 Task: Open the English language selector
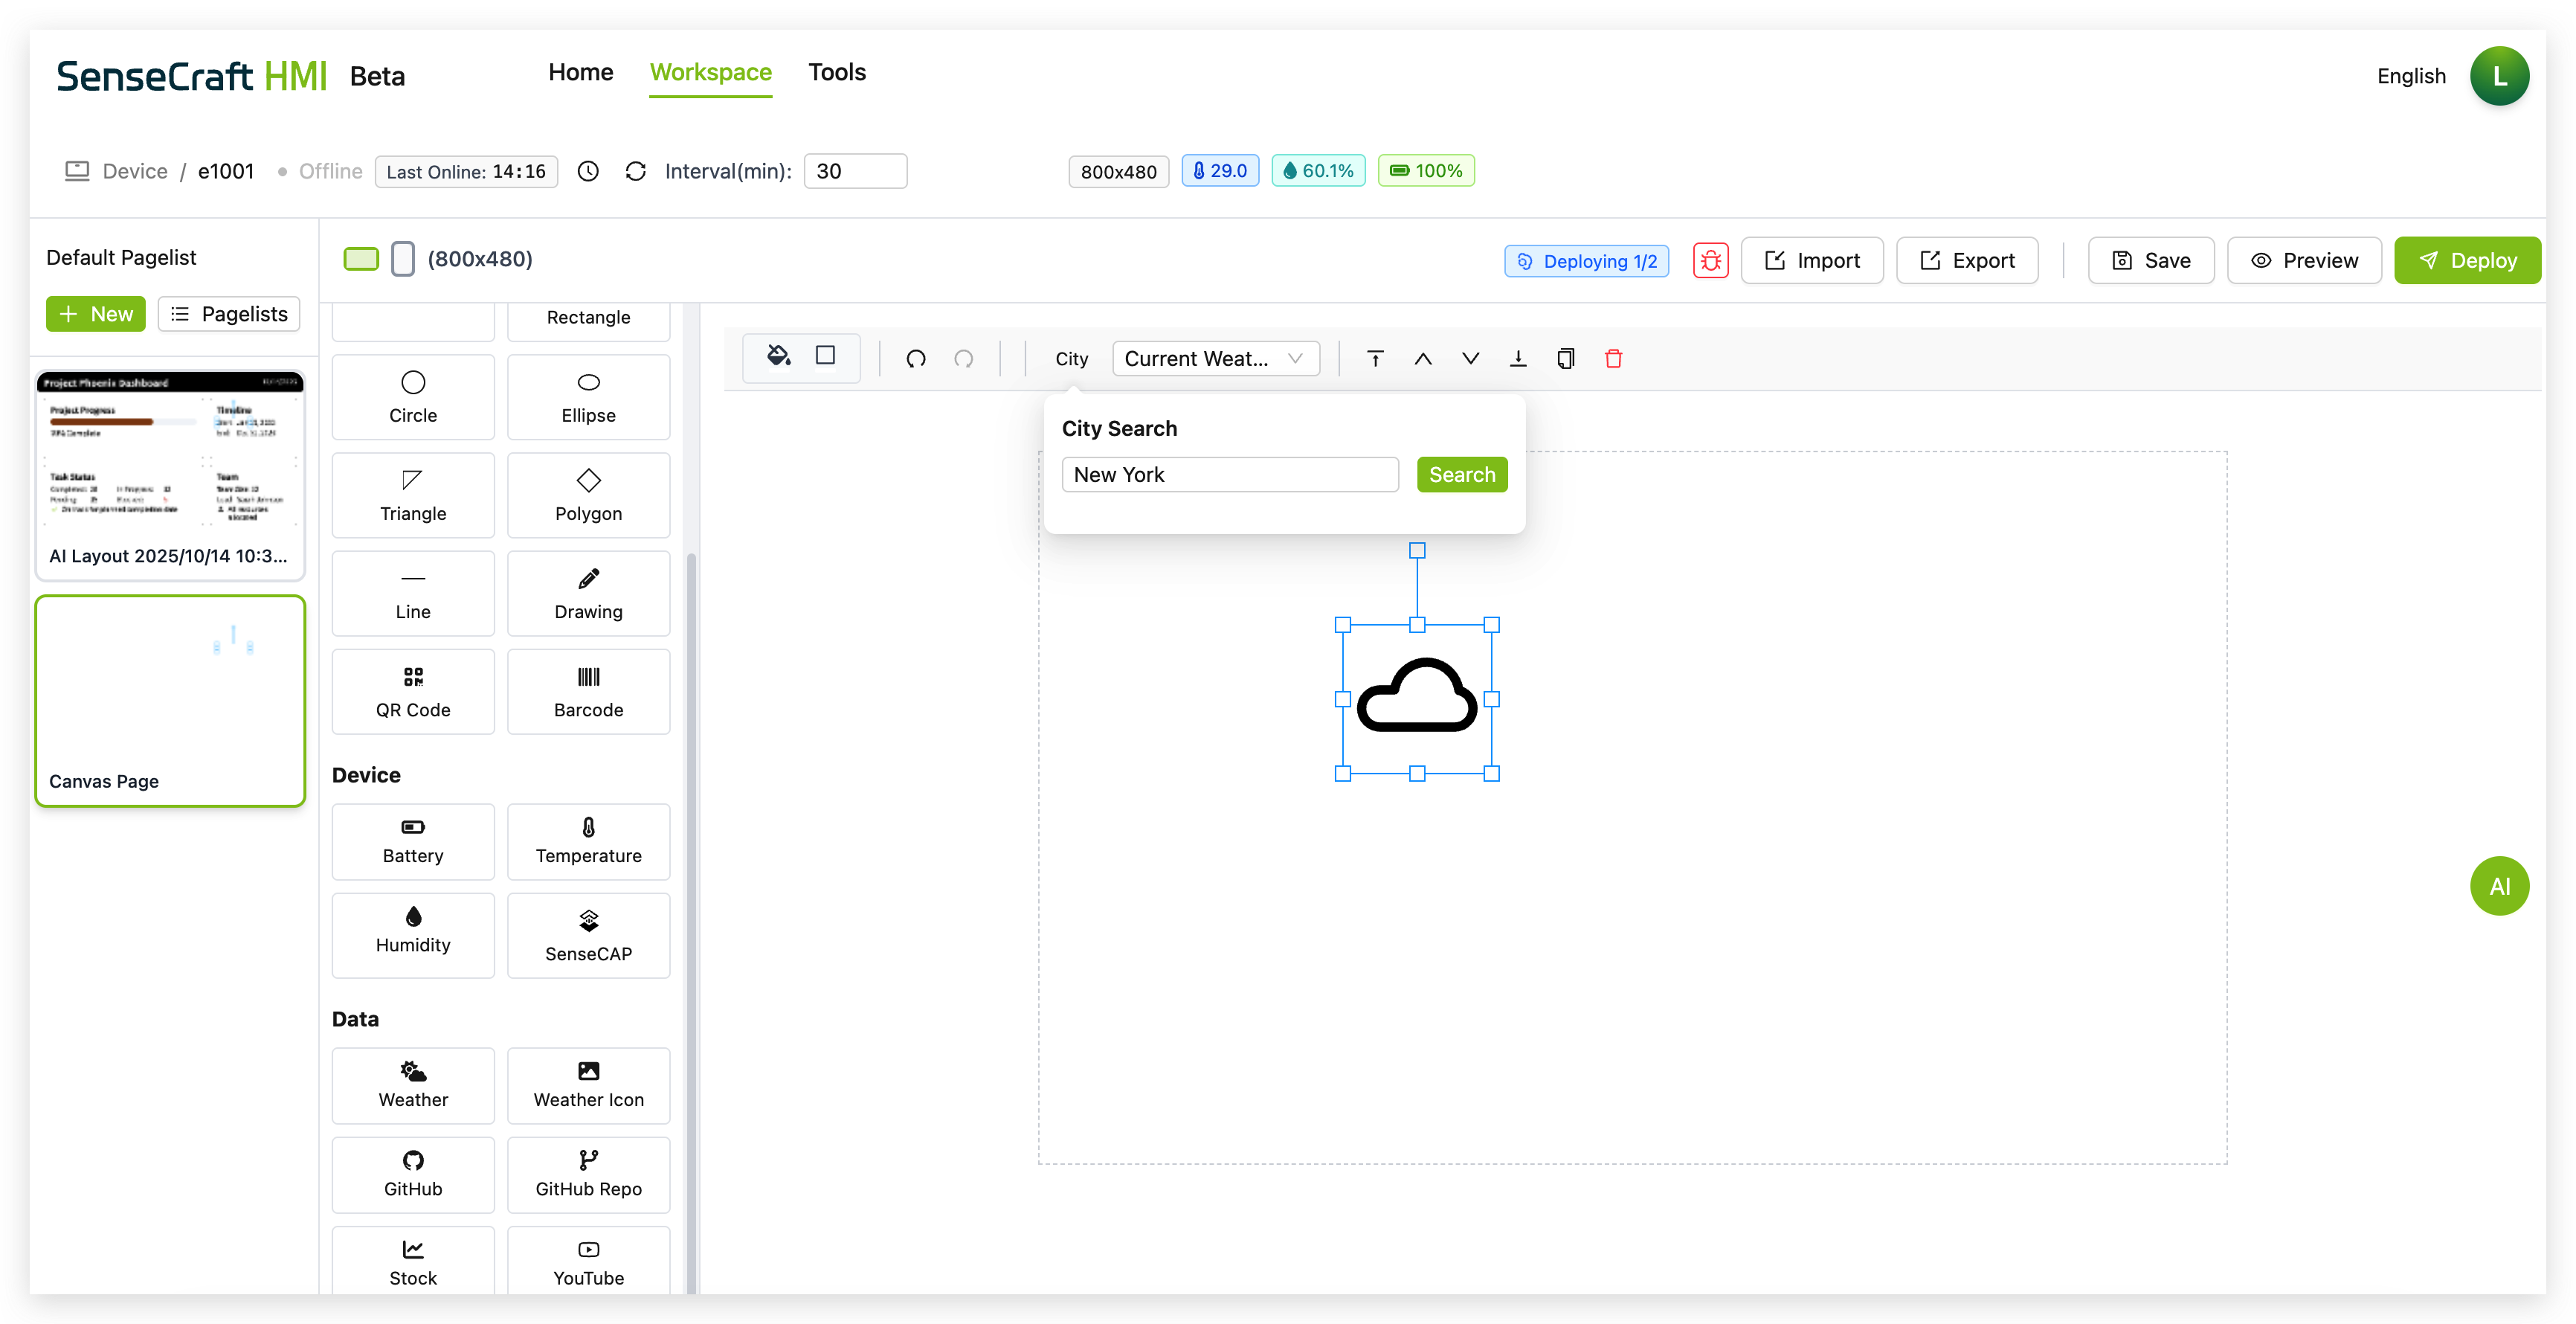[x=2410, y=76]
